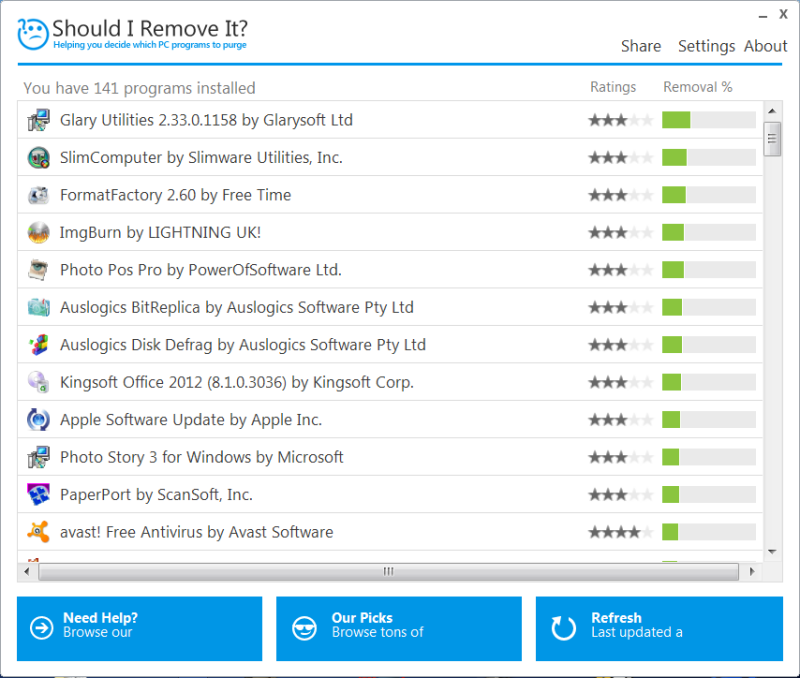Select the PaperPort icon
Screen dimensions: 800x678
[38, 494]
